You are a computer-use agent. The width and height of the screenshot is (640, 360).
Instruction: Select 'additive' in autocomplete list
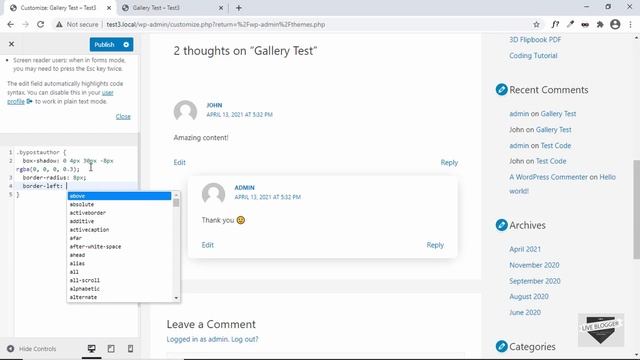point(120,221)
